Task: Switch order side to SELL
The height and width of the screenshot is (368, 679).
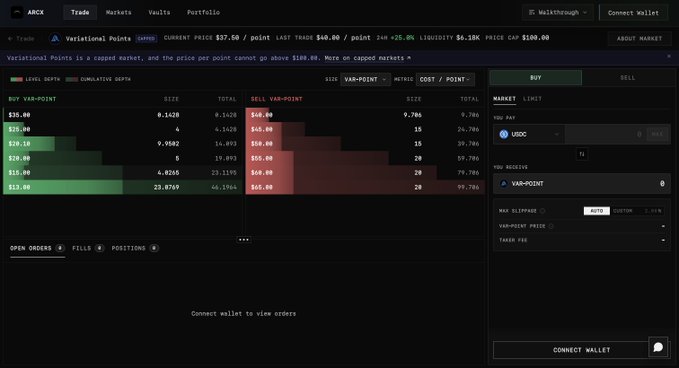Action: [628, 78]
